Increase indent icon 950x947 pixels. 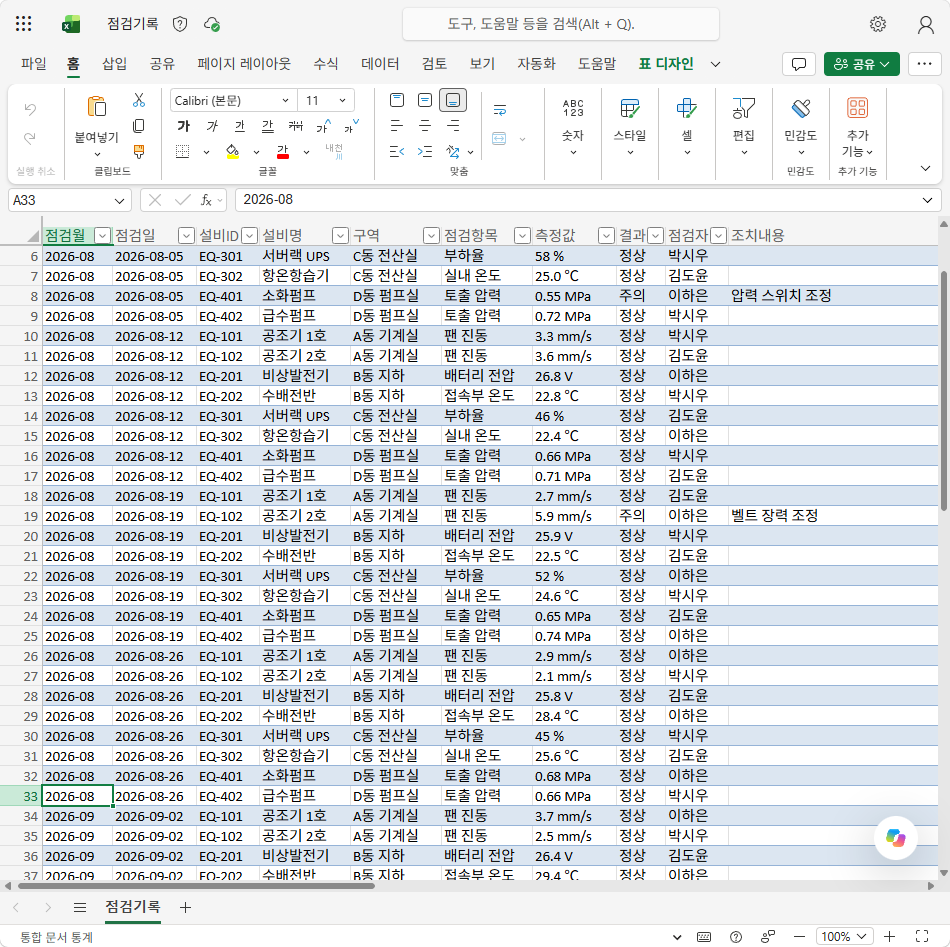[425, 151]
